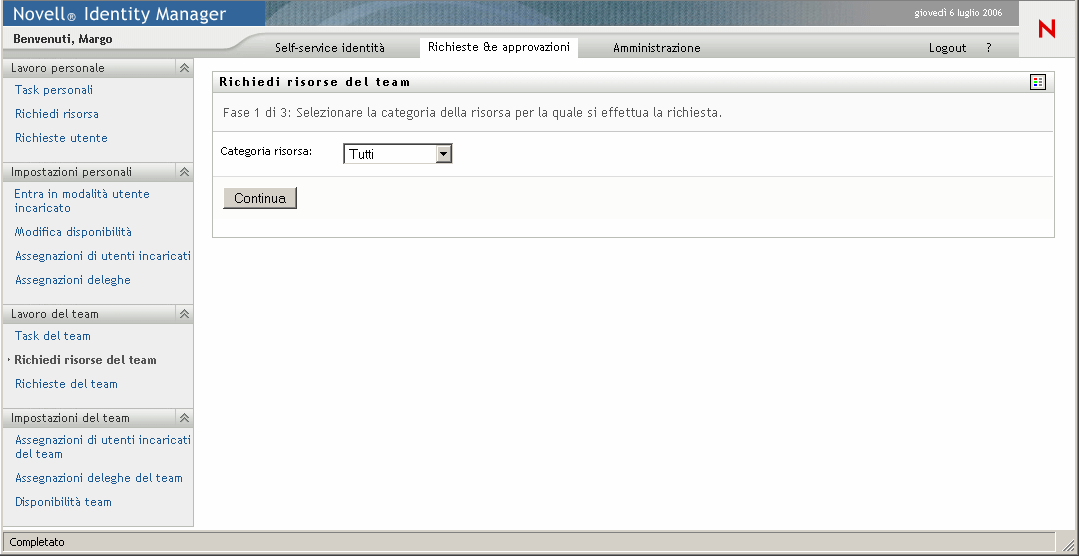Open the Amministrazione tab
Image resolution: width=1079 pixels, height=556 pixels.
(656, 47)
